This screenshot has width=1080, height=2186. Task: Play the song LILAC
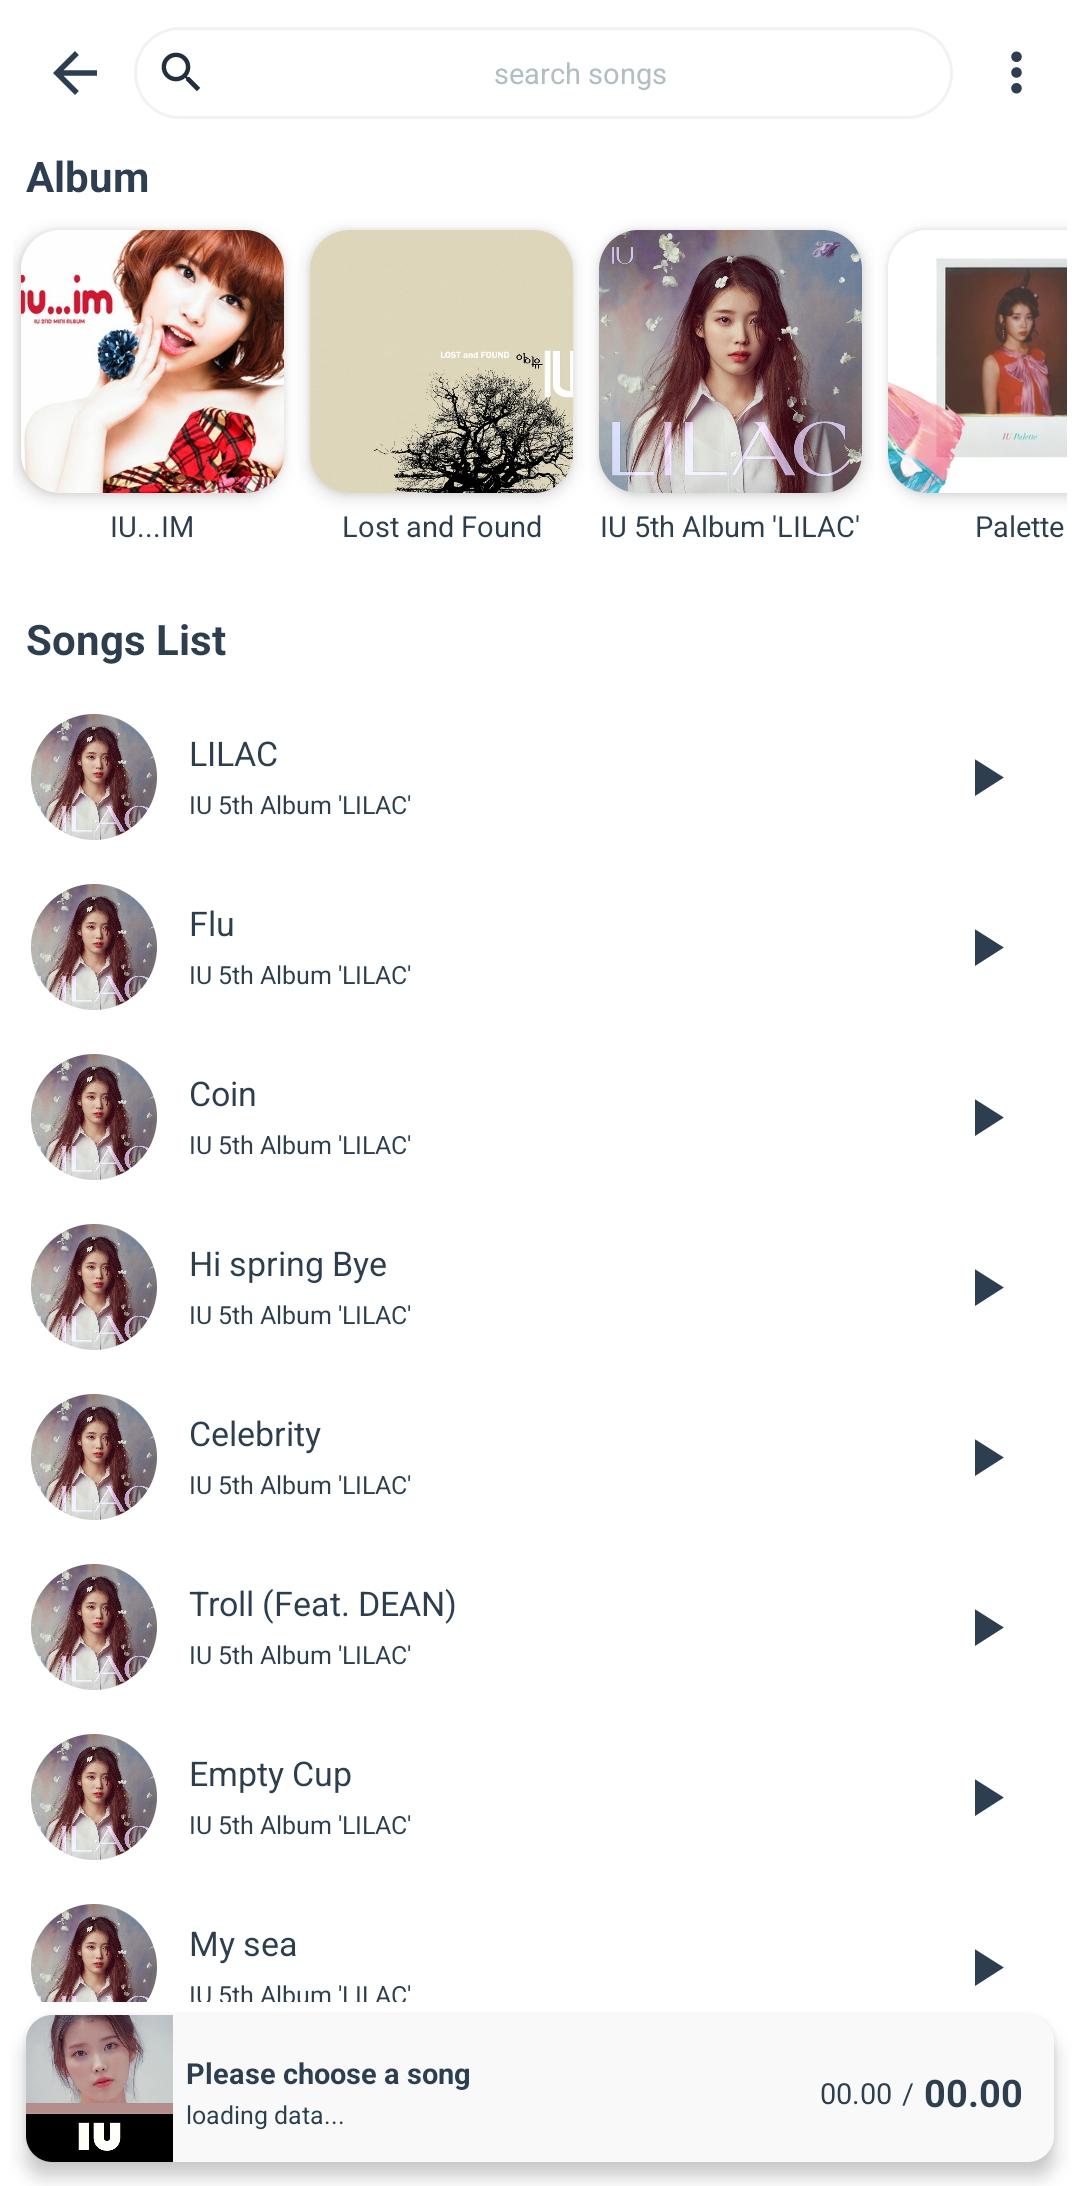[x=988, y=777]
